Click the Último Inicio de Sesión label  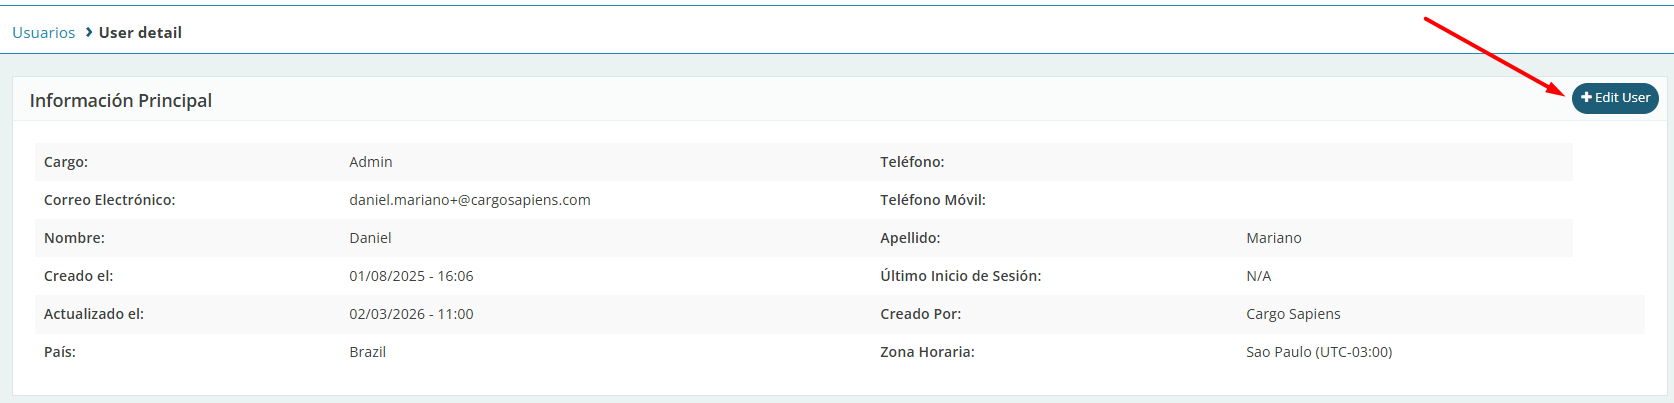pyautogui.click(x=961, y=276)
